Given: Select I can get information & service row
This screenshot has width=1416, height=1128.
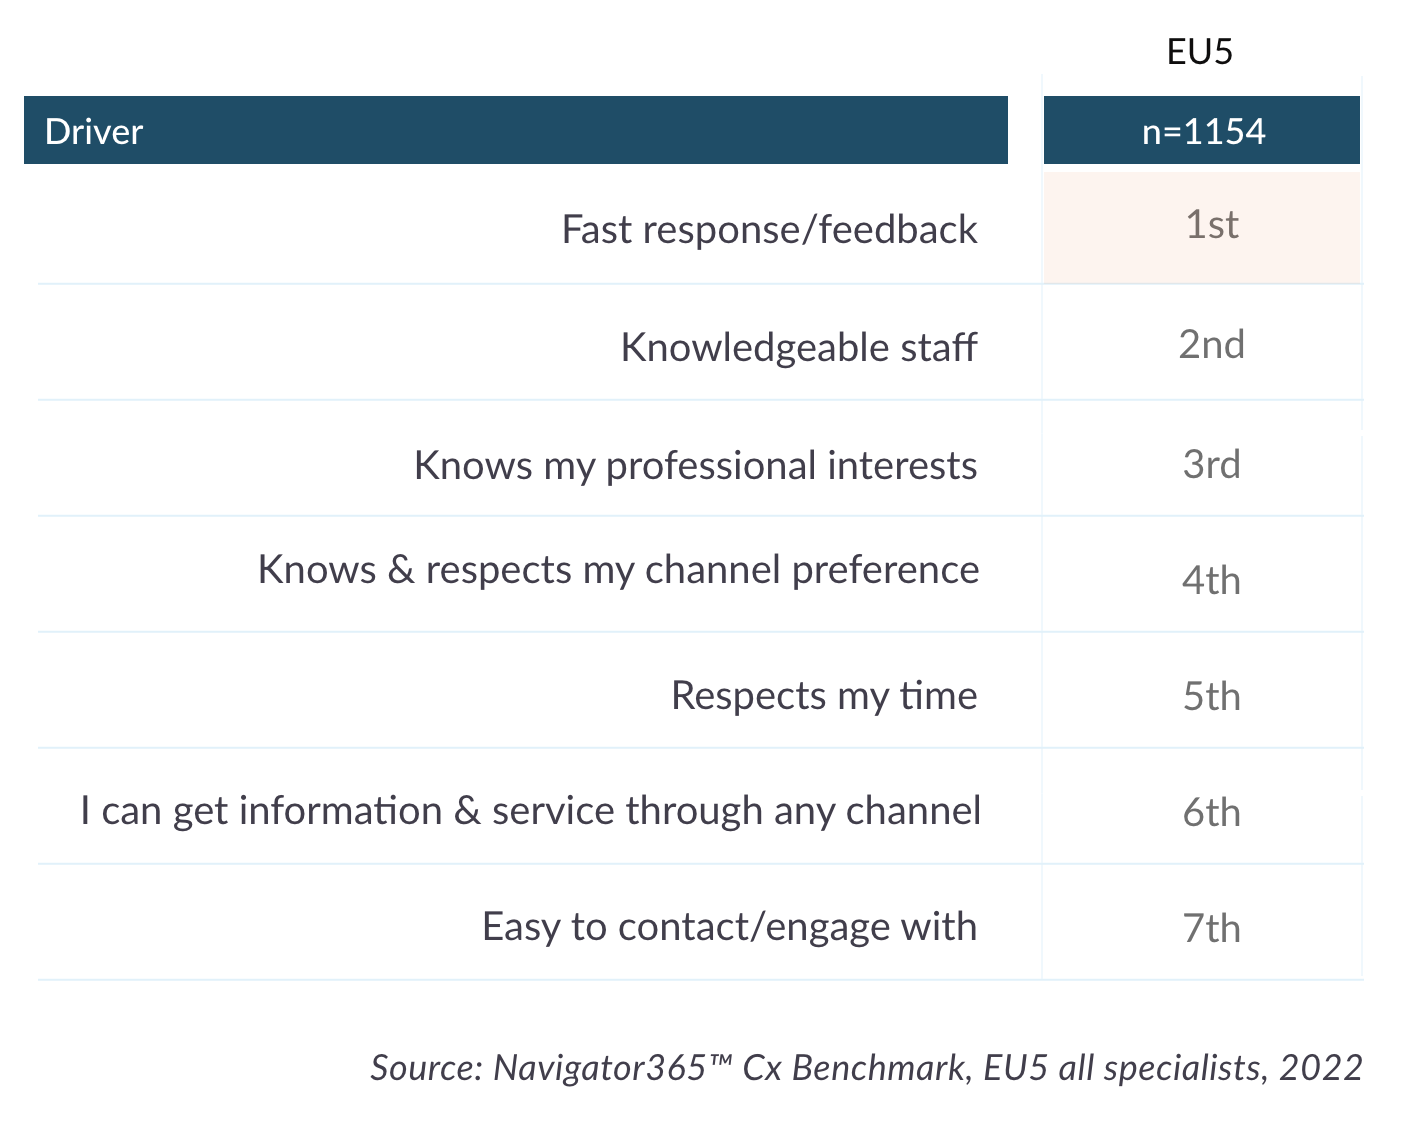Looking at the screenshot, I should click(x=530, y=811).
